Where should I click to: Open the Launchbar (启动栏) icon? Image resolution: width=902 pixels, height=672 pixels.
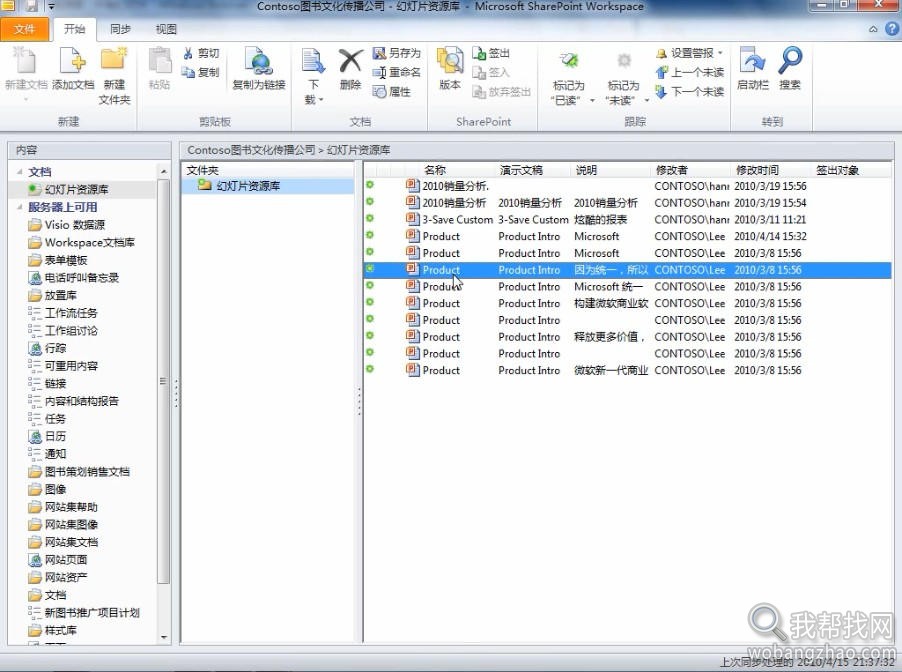point(752,61)
